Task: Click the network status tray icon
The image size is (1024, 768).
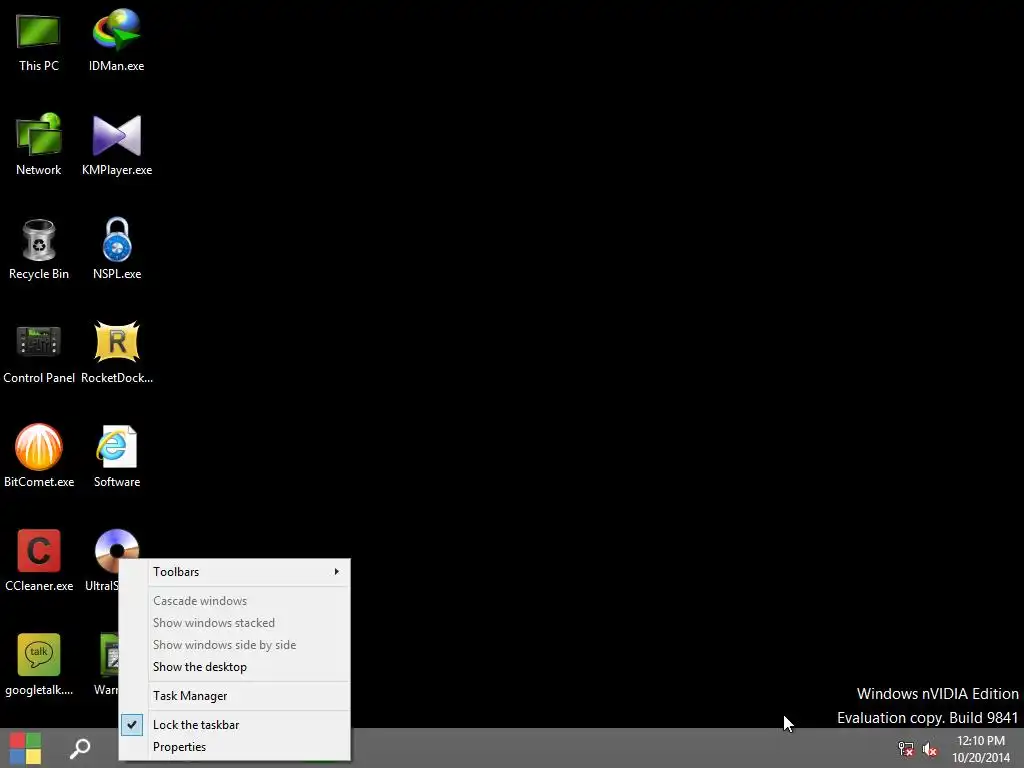Action: (x=906, y=749)
